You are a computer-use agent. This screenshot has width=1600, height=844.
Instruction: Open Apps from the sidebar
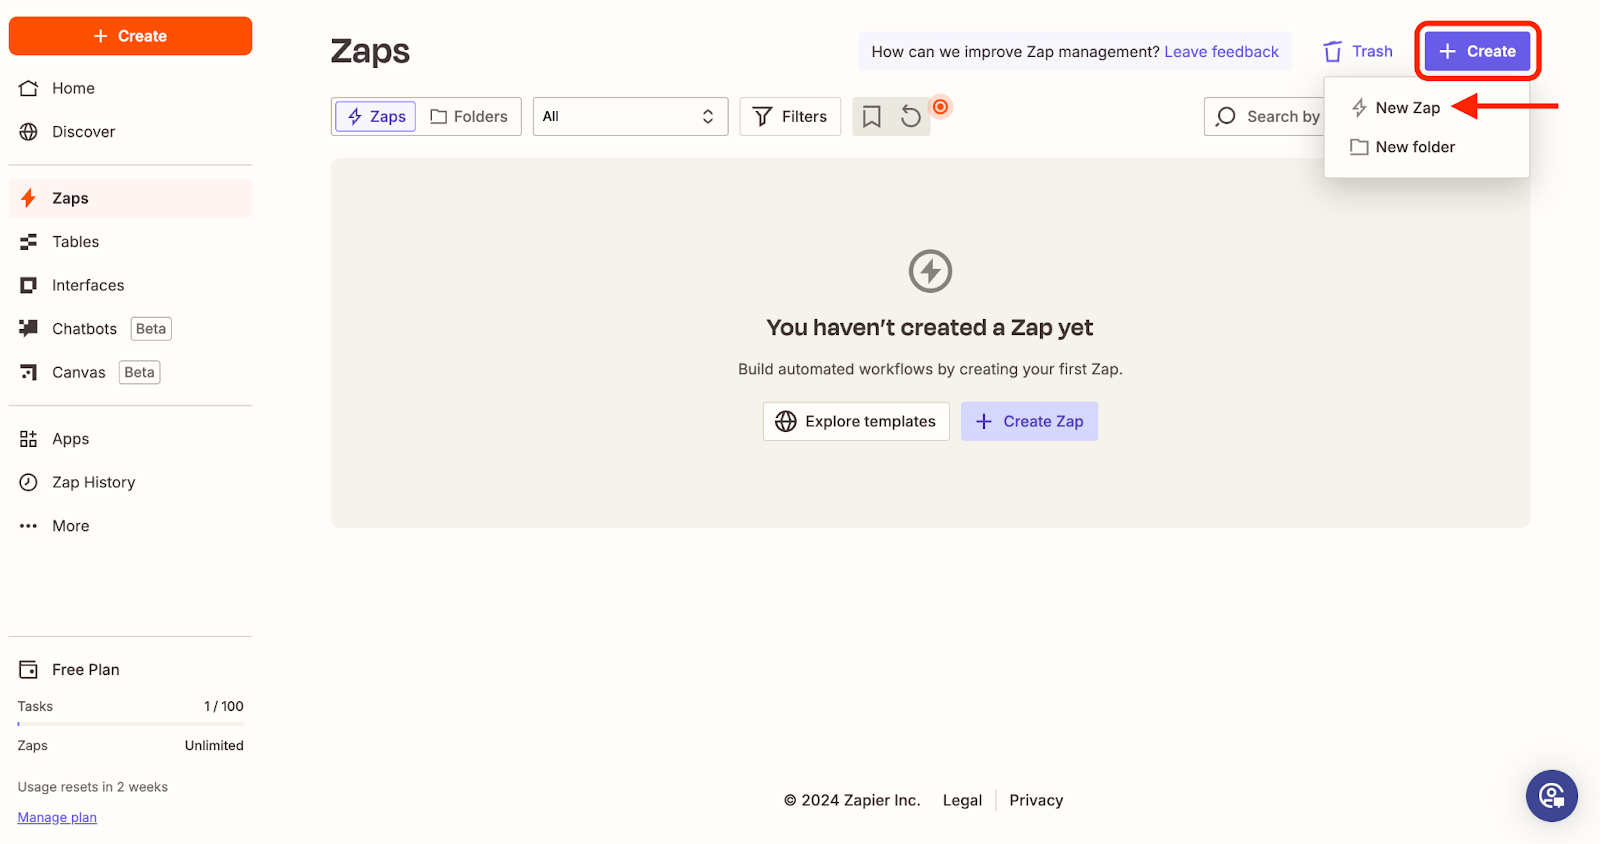coord(70,439)
